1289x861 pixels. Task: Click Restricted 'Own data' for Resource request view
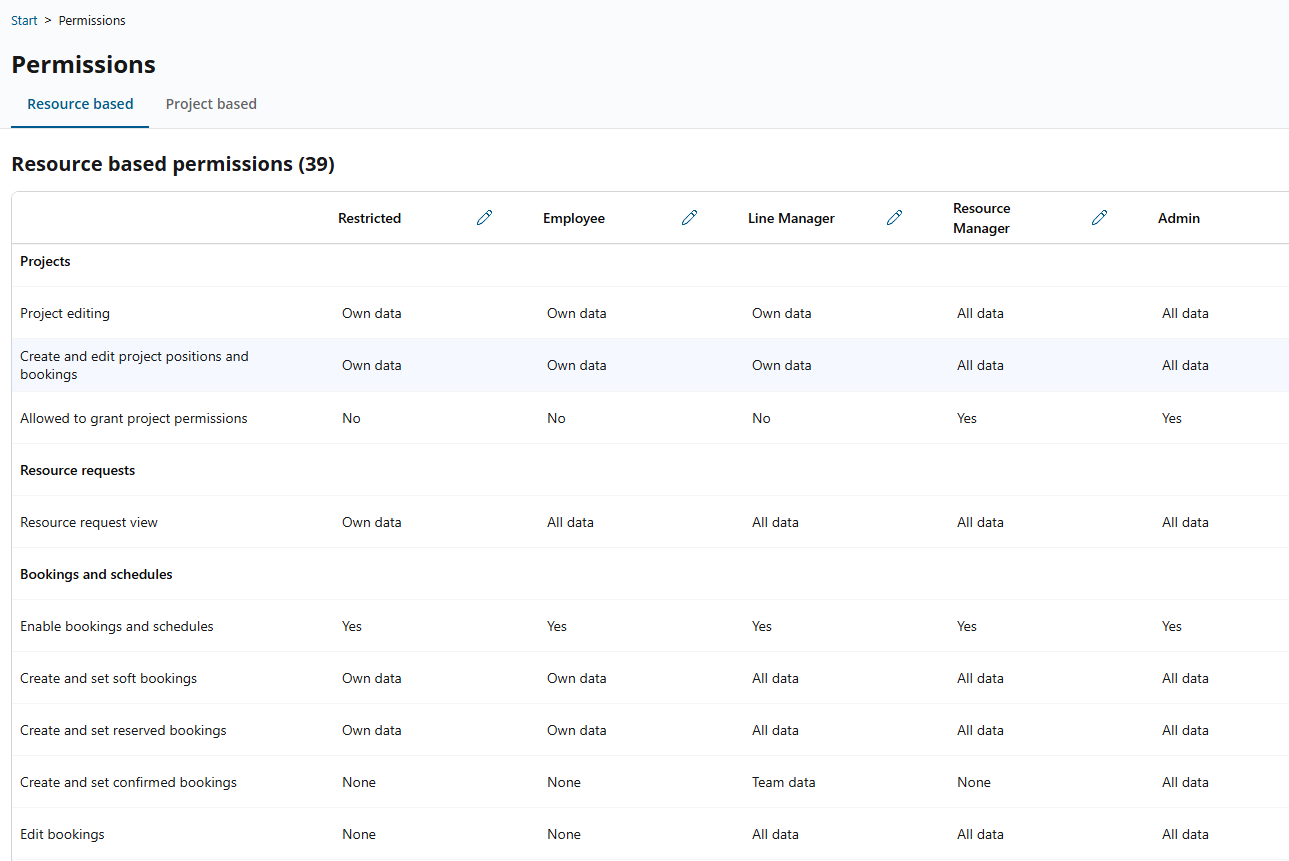[372, 522]
